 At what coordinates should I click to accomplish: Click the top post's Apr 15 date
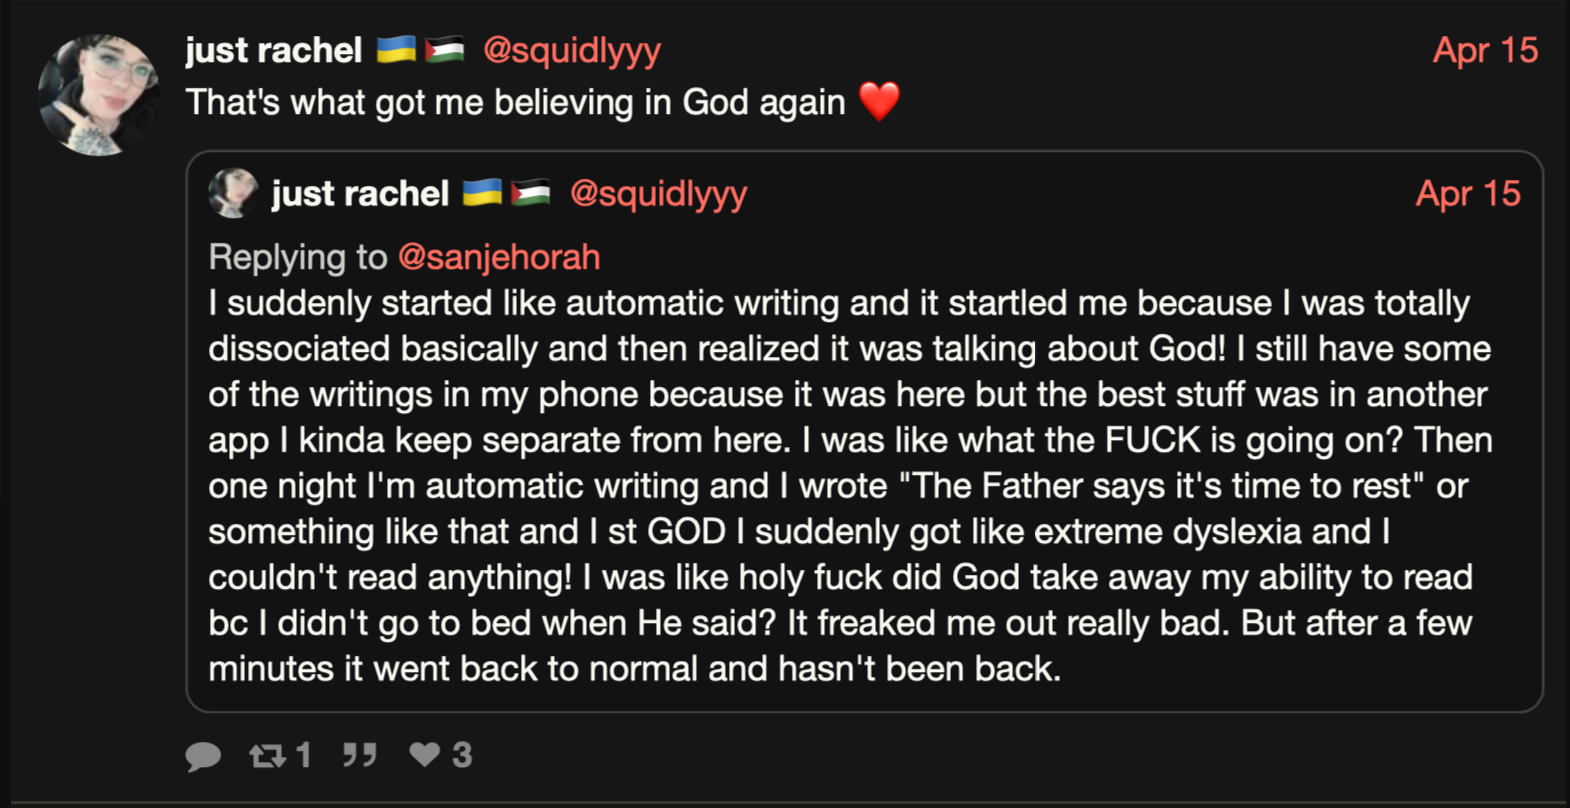[x=1485, y=50]
